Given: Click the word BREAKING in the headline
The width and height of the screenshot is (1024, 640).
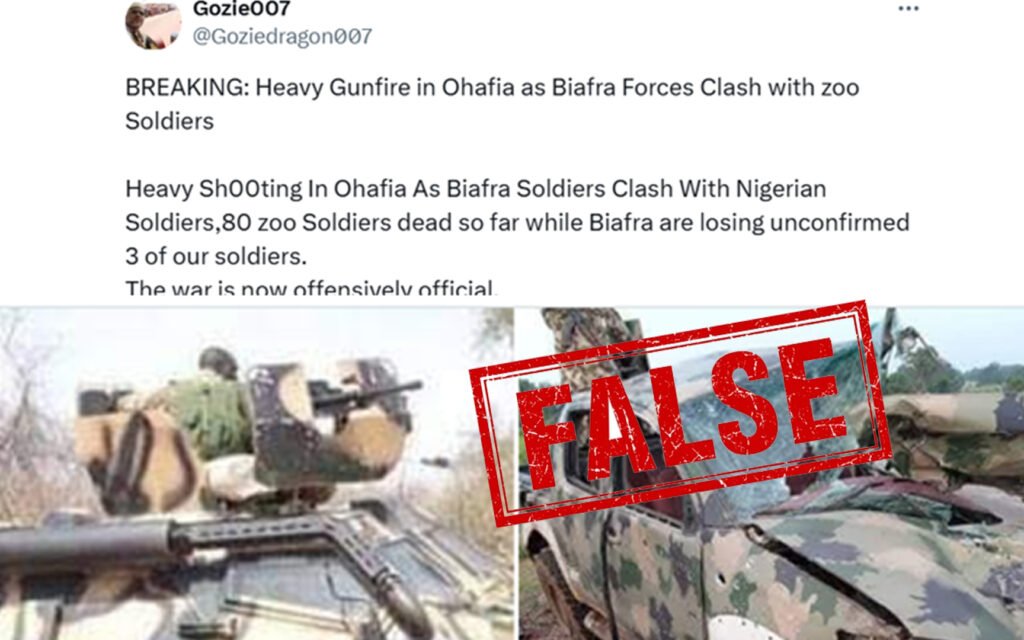Looking at the screenshot, I should pyautogui.click(x=187, y=87).
